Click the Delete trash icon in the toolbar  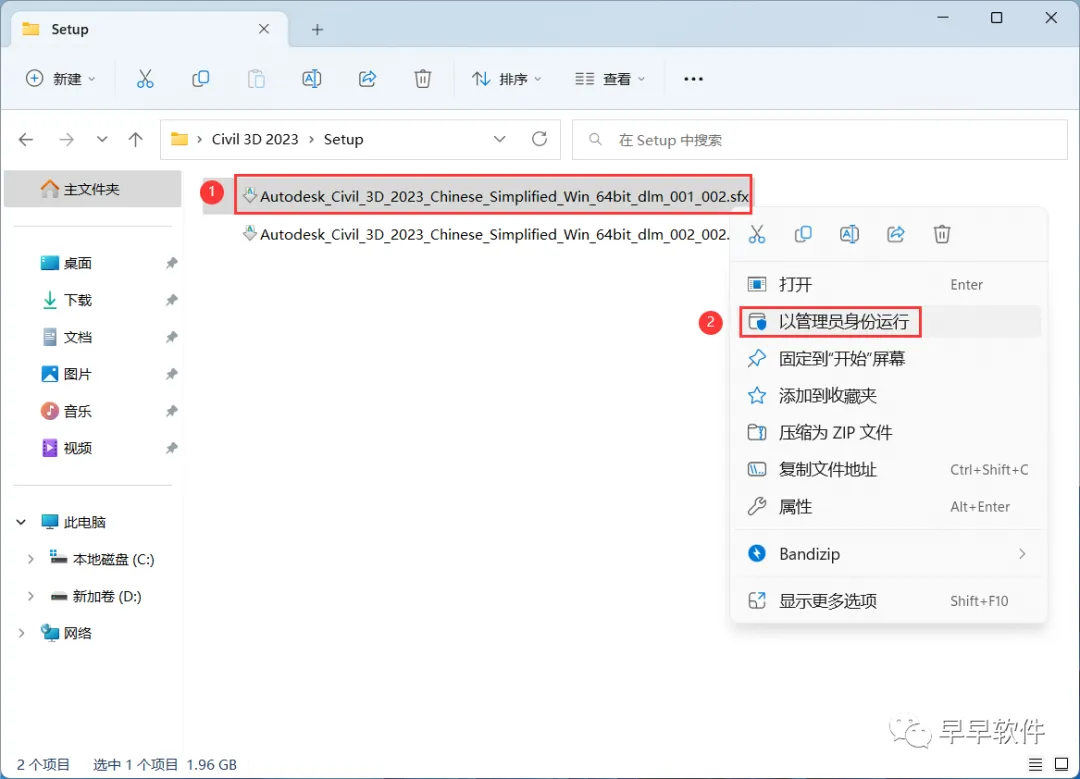pyautogui.click(x=422, y=79)
